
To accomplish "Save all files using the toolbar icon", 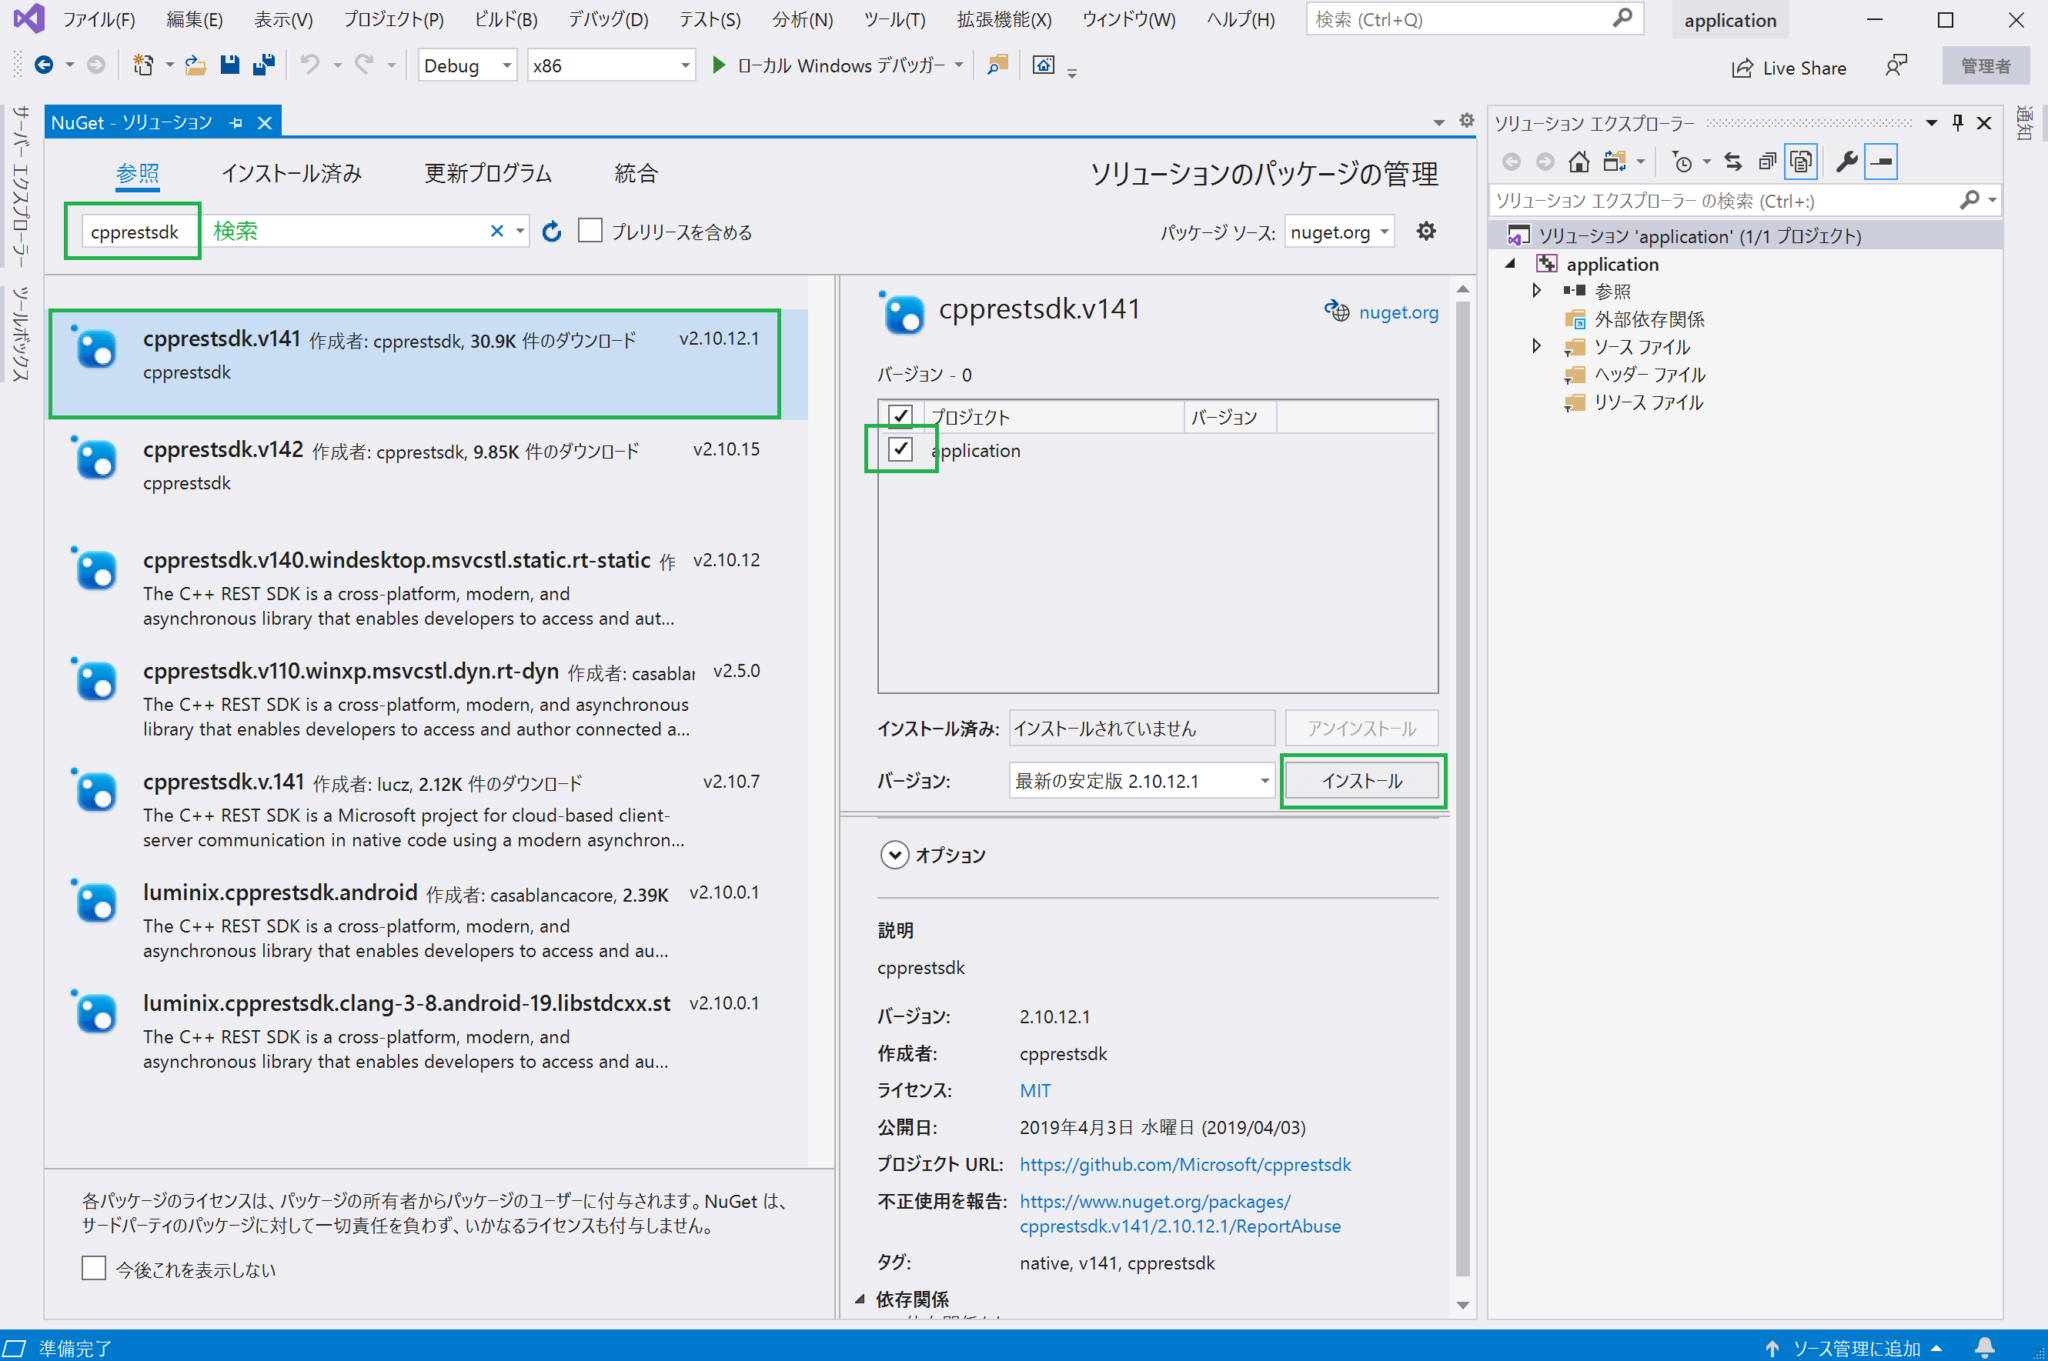I will point(263,65).
